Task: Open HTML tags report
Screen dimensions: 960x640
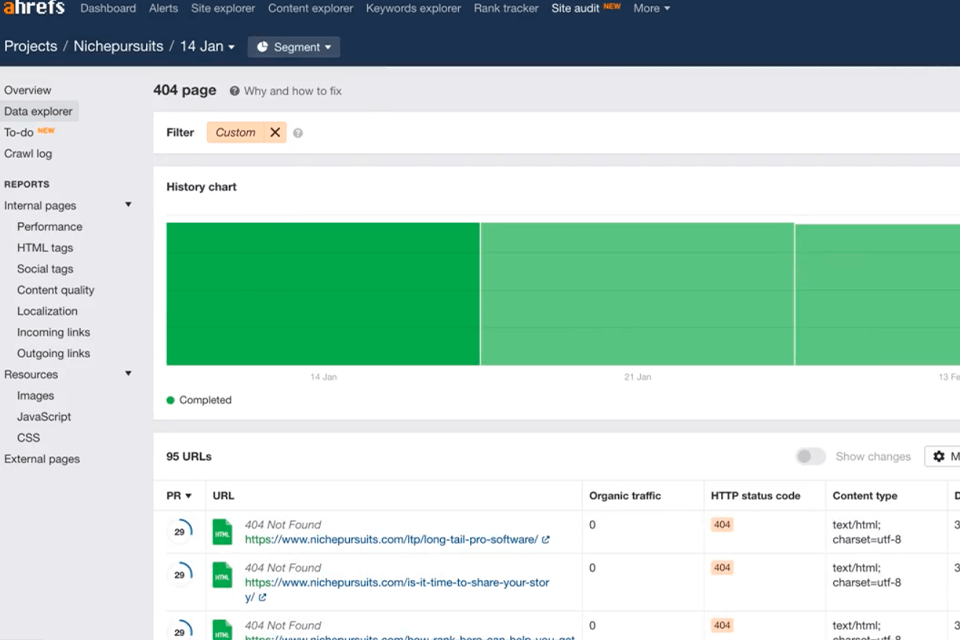Action: tap(45, 248)
